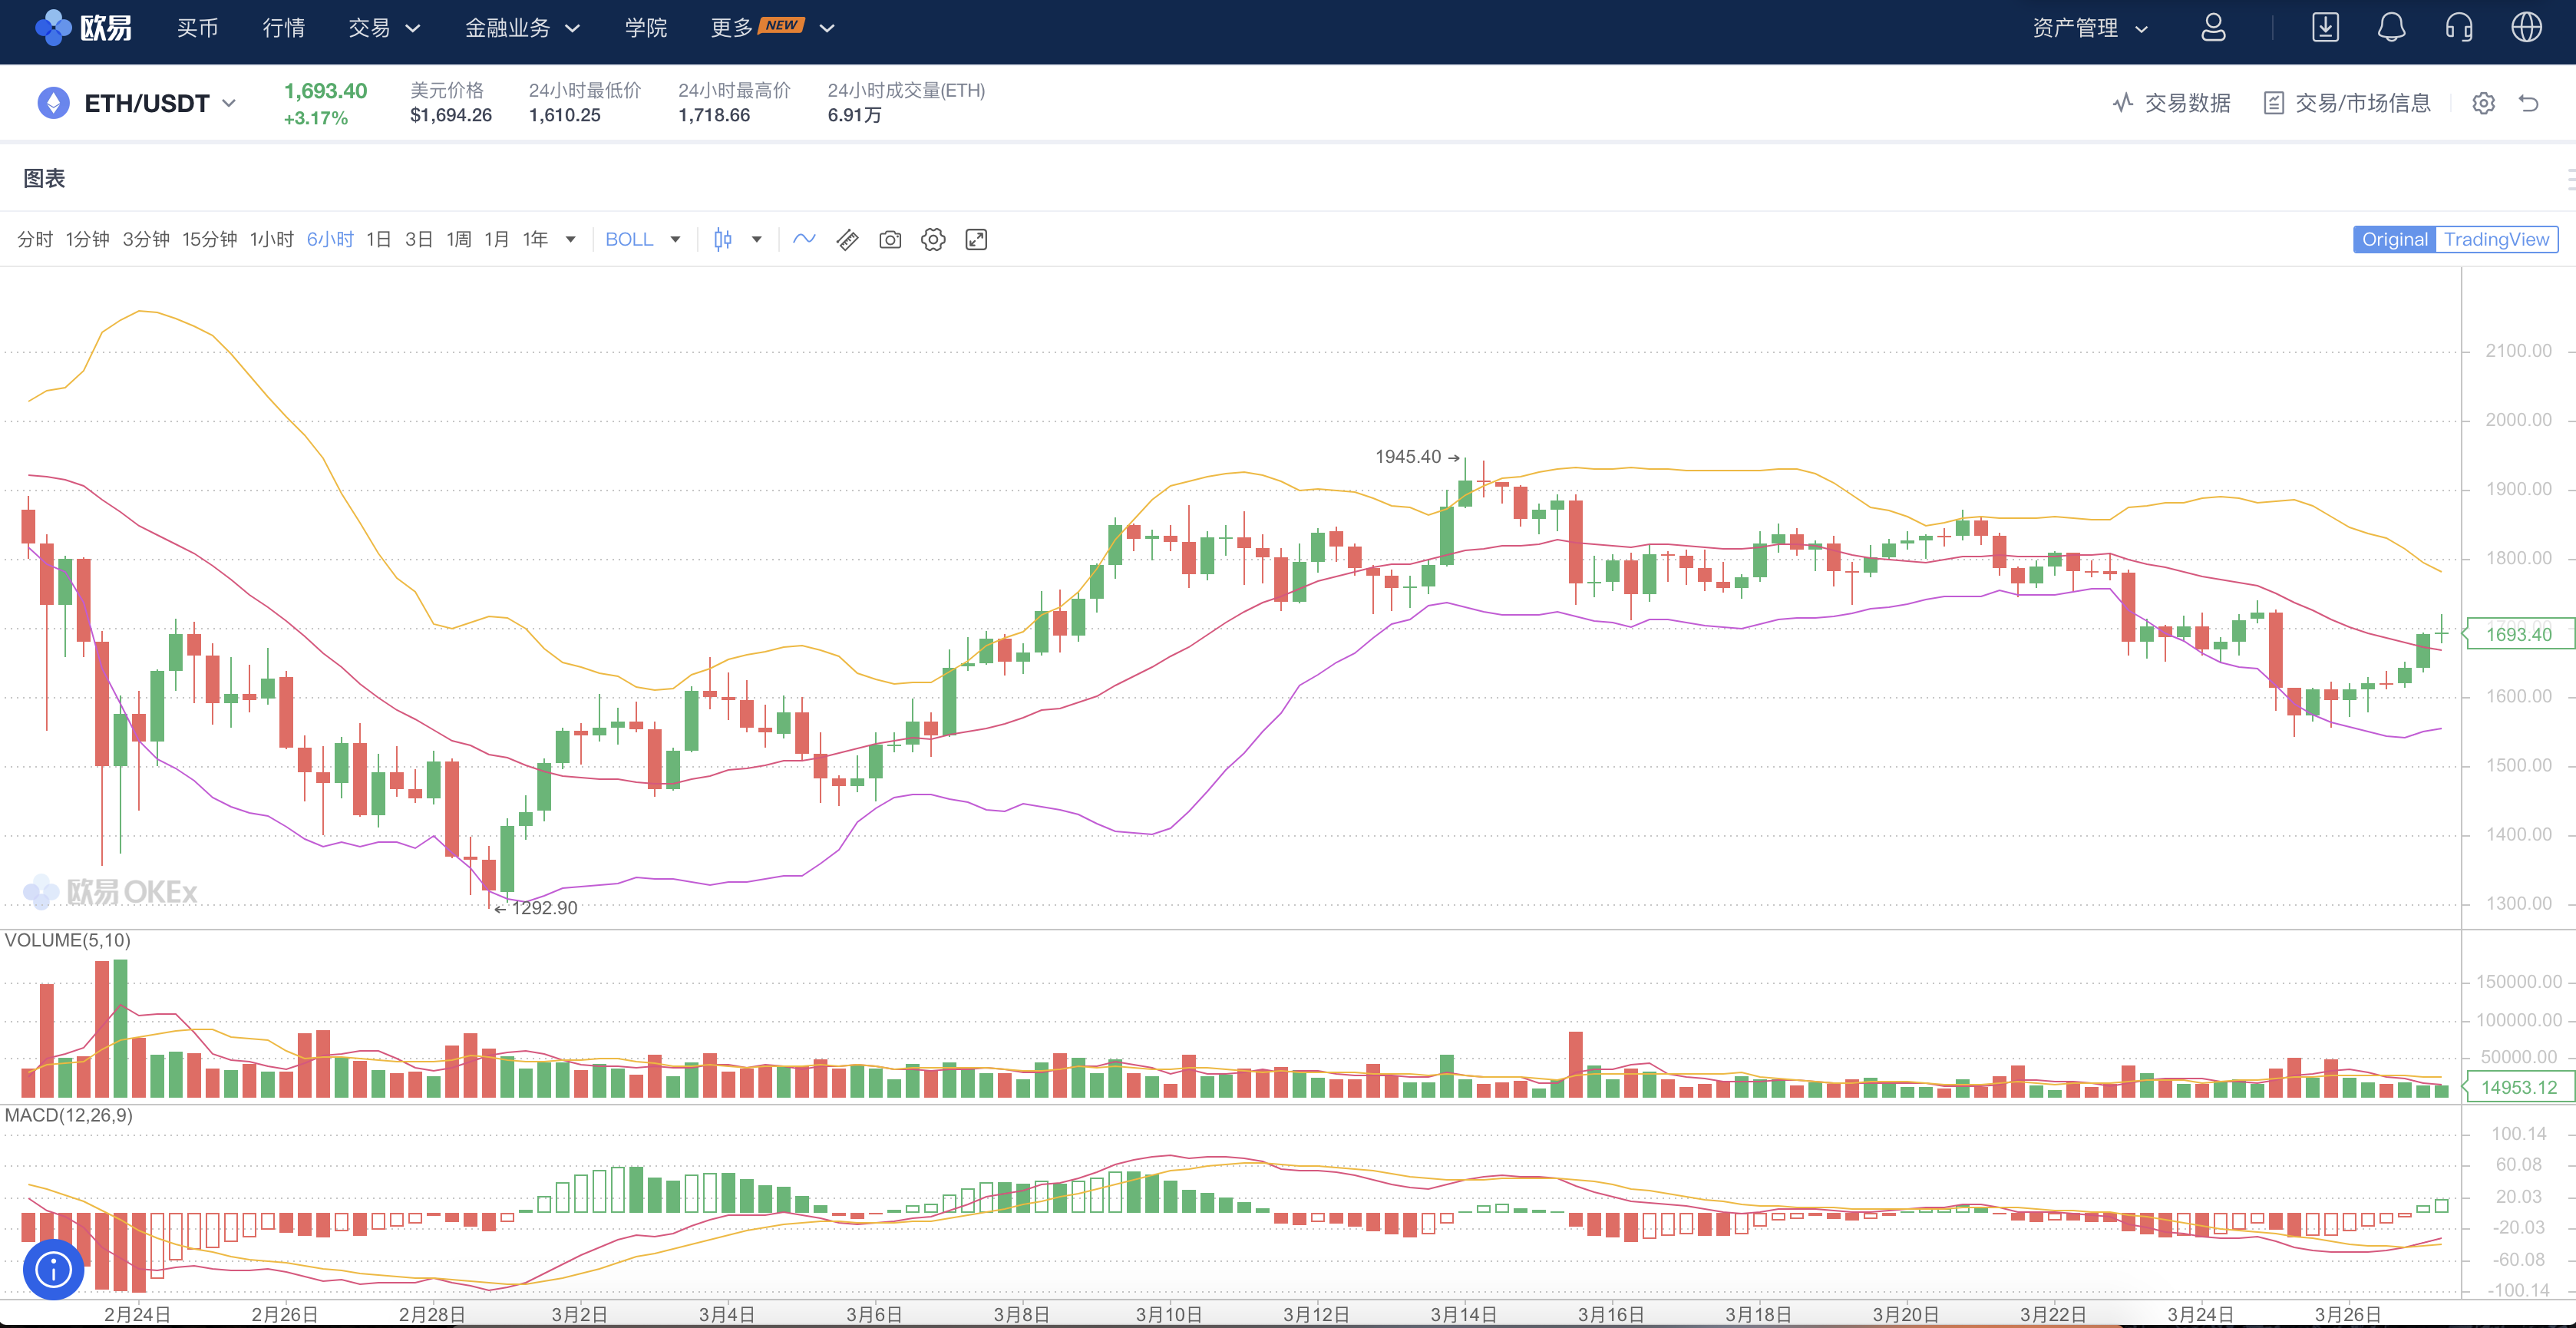Viewport: 2576px width, 1328px height.
Task: Switch chart to TradingView mode
Action: pos(2496,240)
